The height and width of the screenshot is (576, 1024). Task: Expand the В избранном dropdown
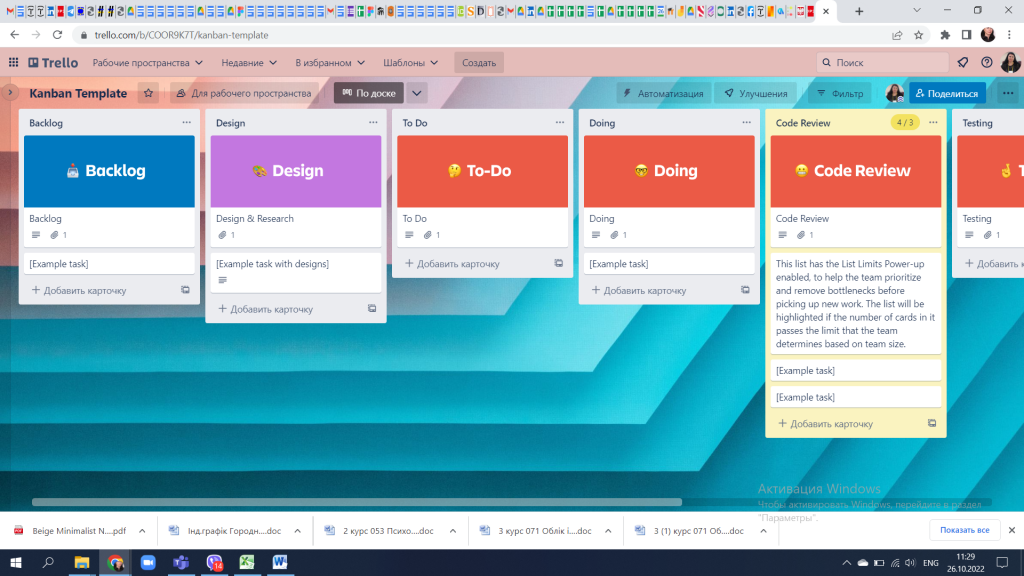tap(330, 63)
